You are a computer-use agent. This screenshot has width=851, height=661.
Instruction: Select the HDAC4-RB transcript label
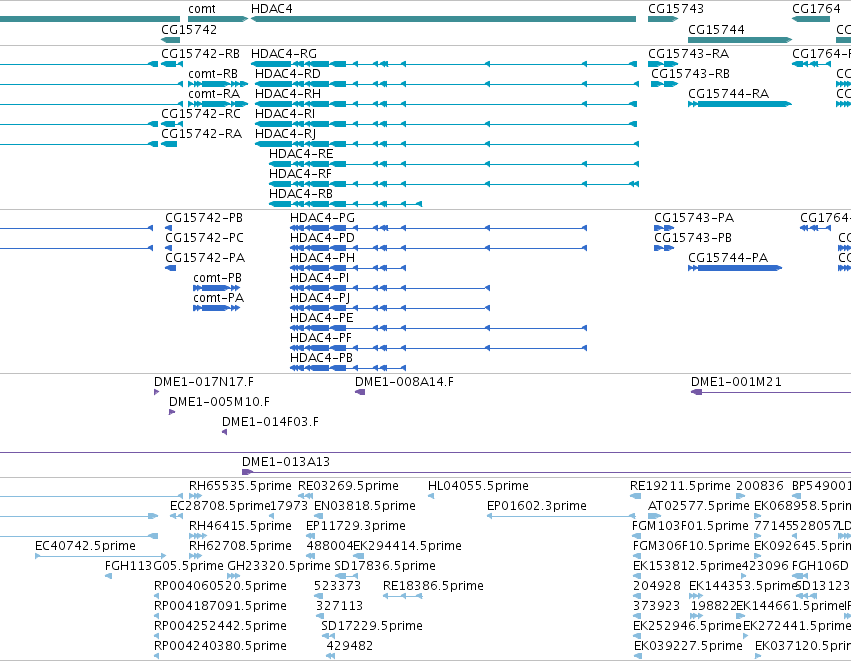click(301, 194)
